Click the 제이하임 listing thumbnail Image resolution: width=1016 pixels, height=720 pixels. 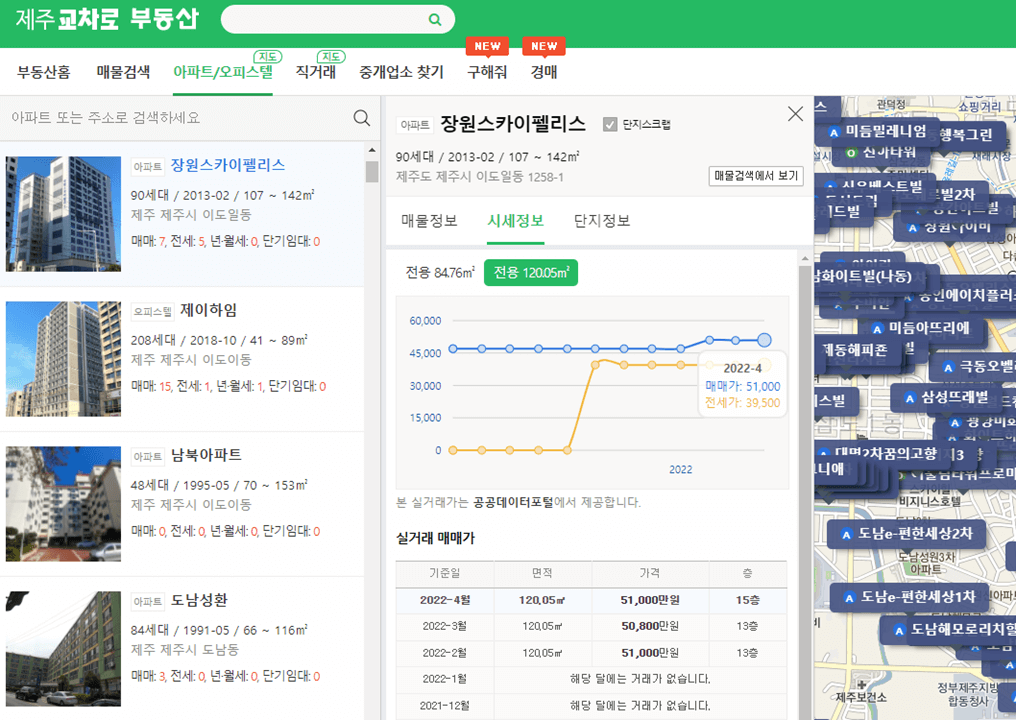coord(62,359)
